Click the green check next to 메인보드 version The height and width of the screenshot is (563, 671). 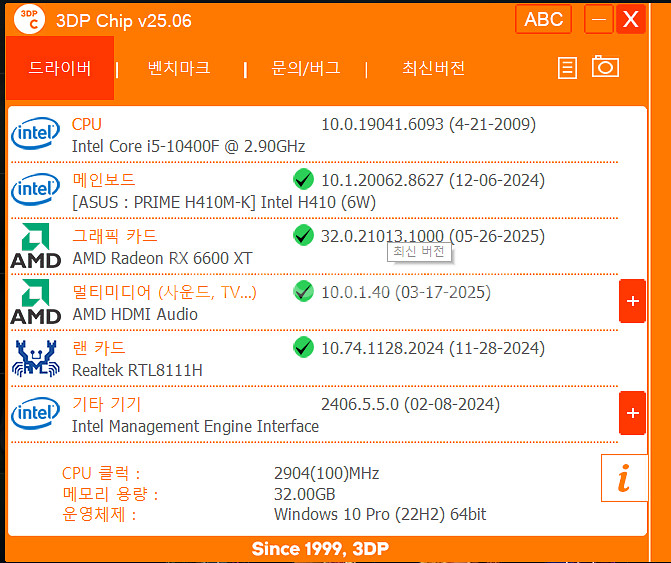pyautogui.click(x=303, y=179)
